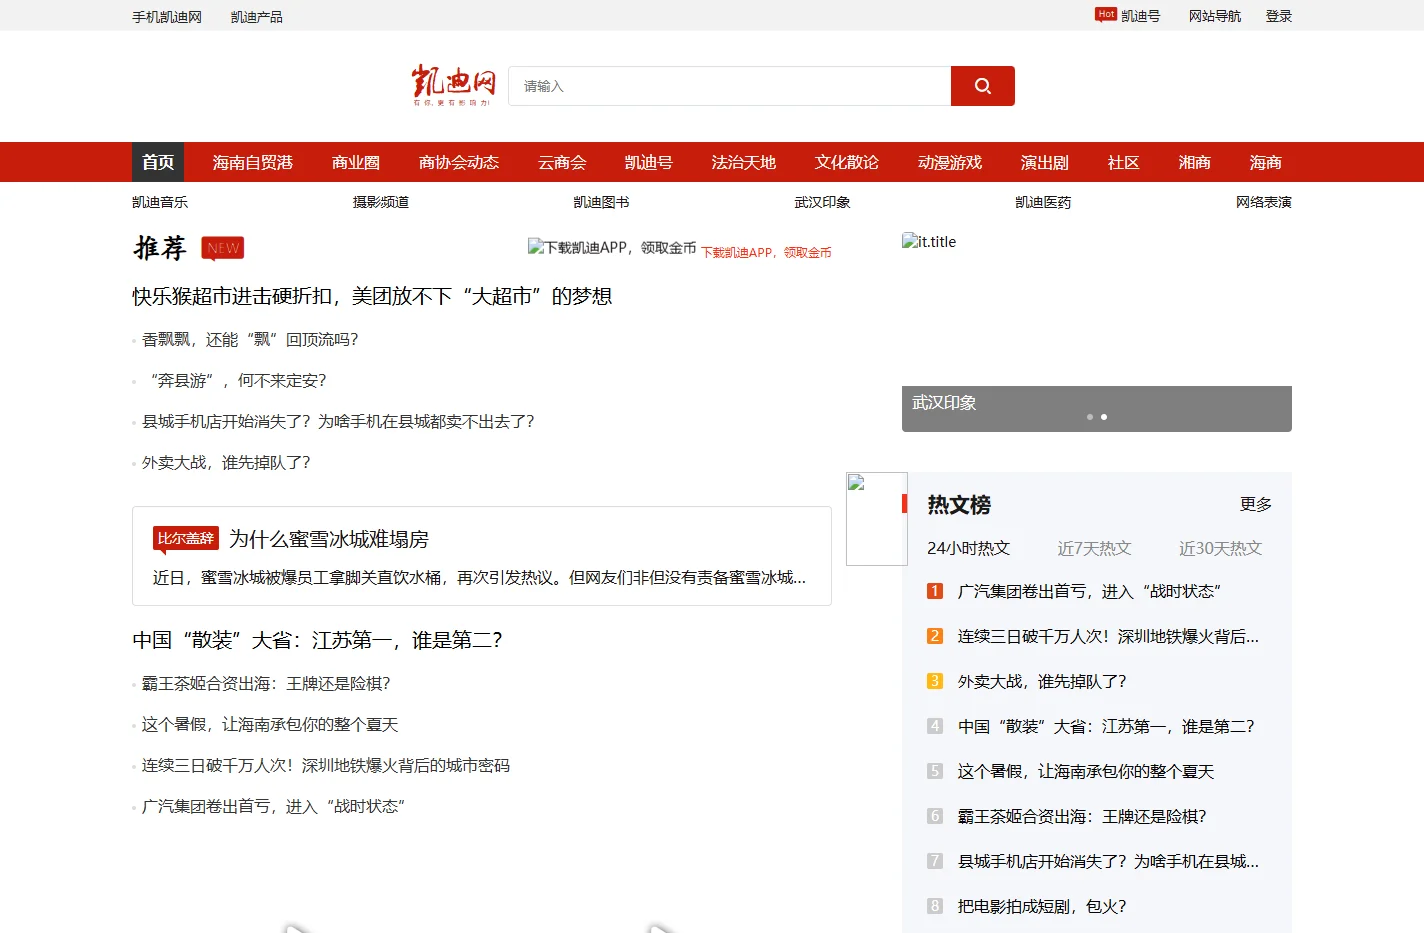Open hot rank 7 县城手机店
The width and height of the screenshot is (1424, 933).
pyautogui.click(x=1108, y=861)
